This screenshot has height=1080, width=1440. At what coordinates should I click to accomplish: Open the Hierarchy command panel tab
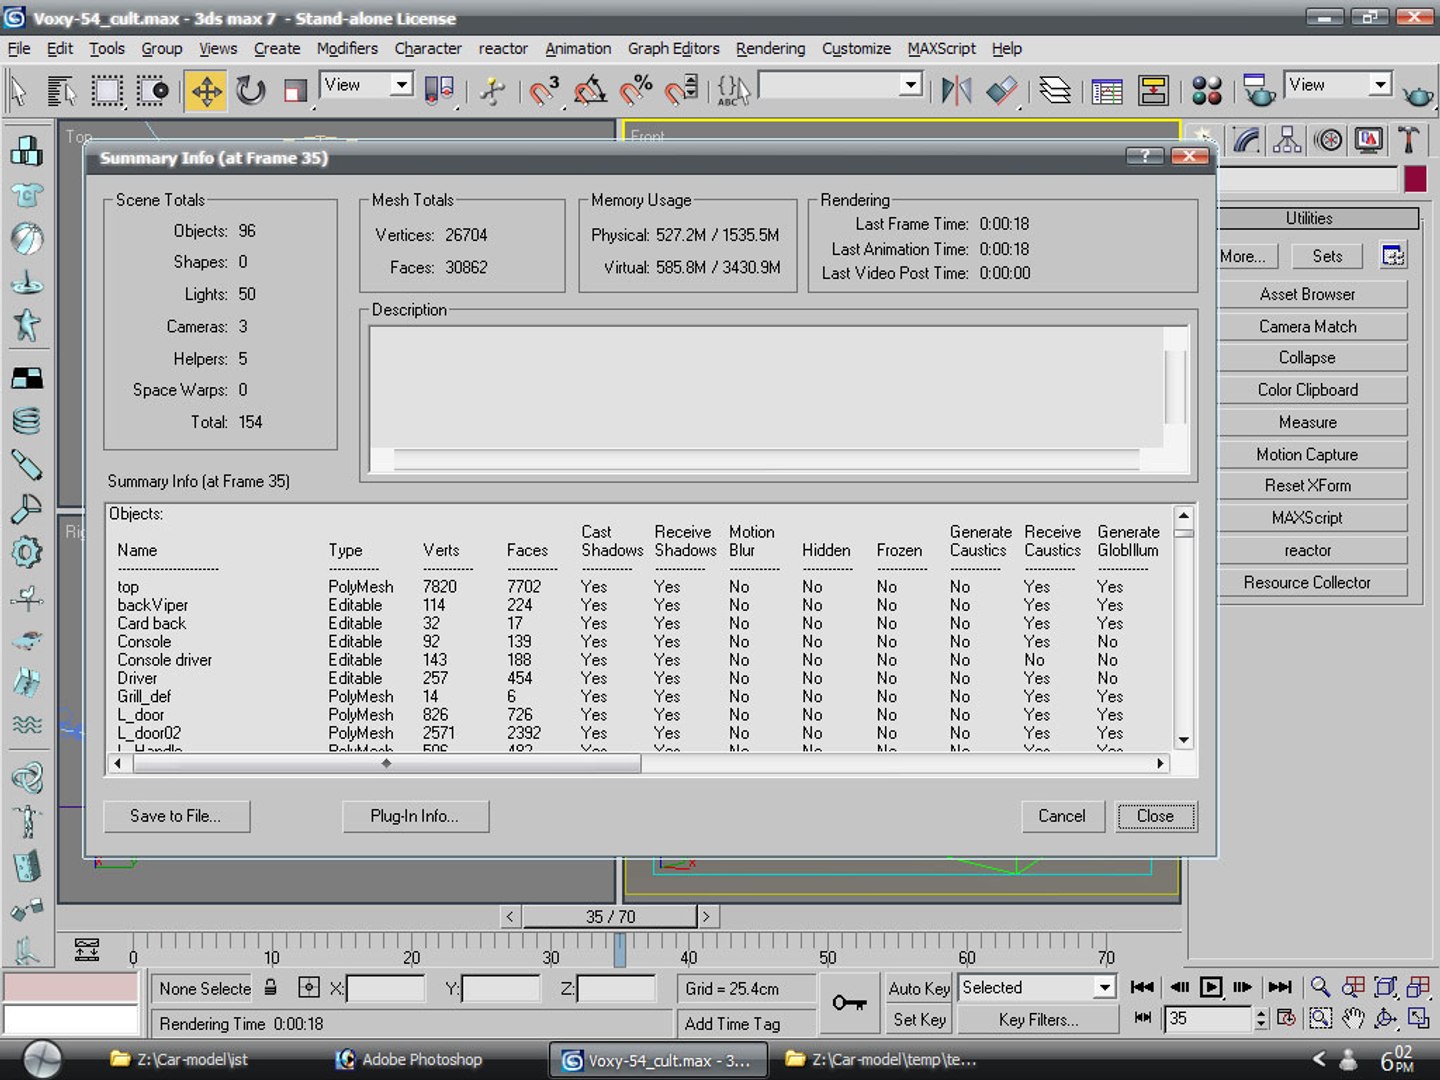[1287, 140]
